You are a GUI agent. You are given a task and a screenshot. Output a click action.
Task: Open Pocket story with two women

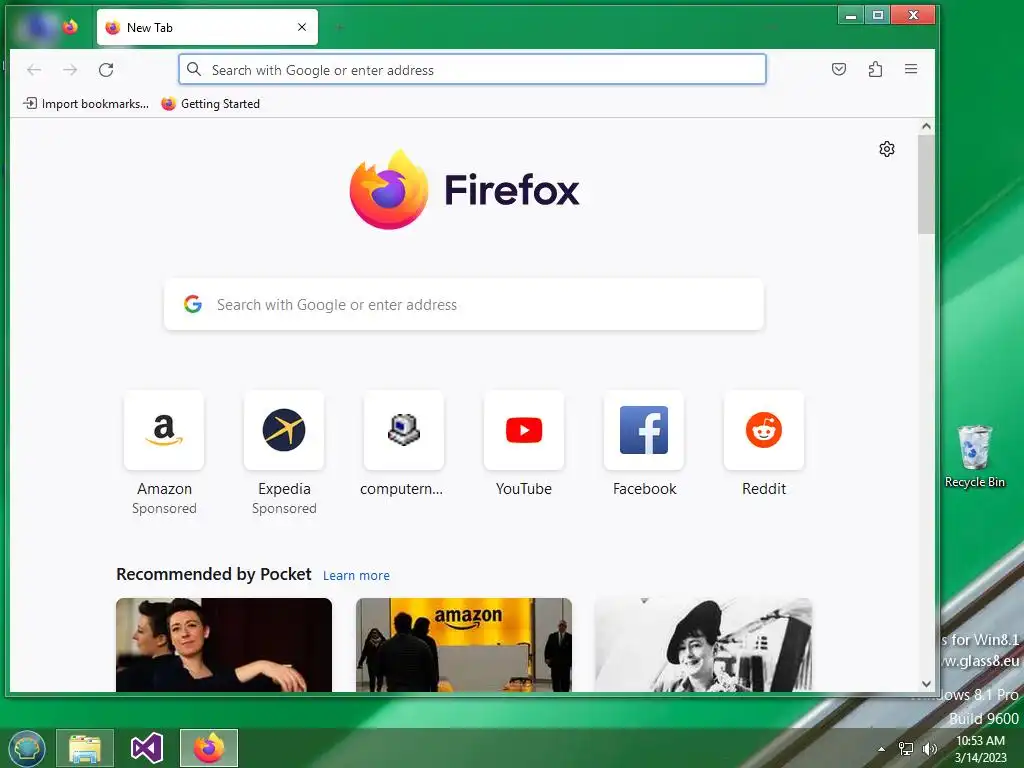(x=224, y=645)
